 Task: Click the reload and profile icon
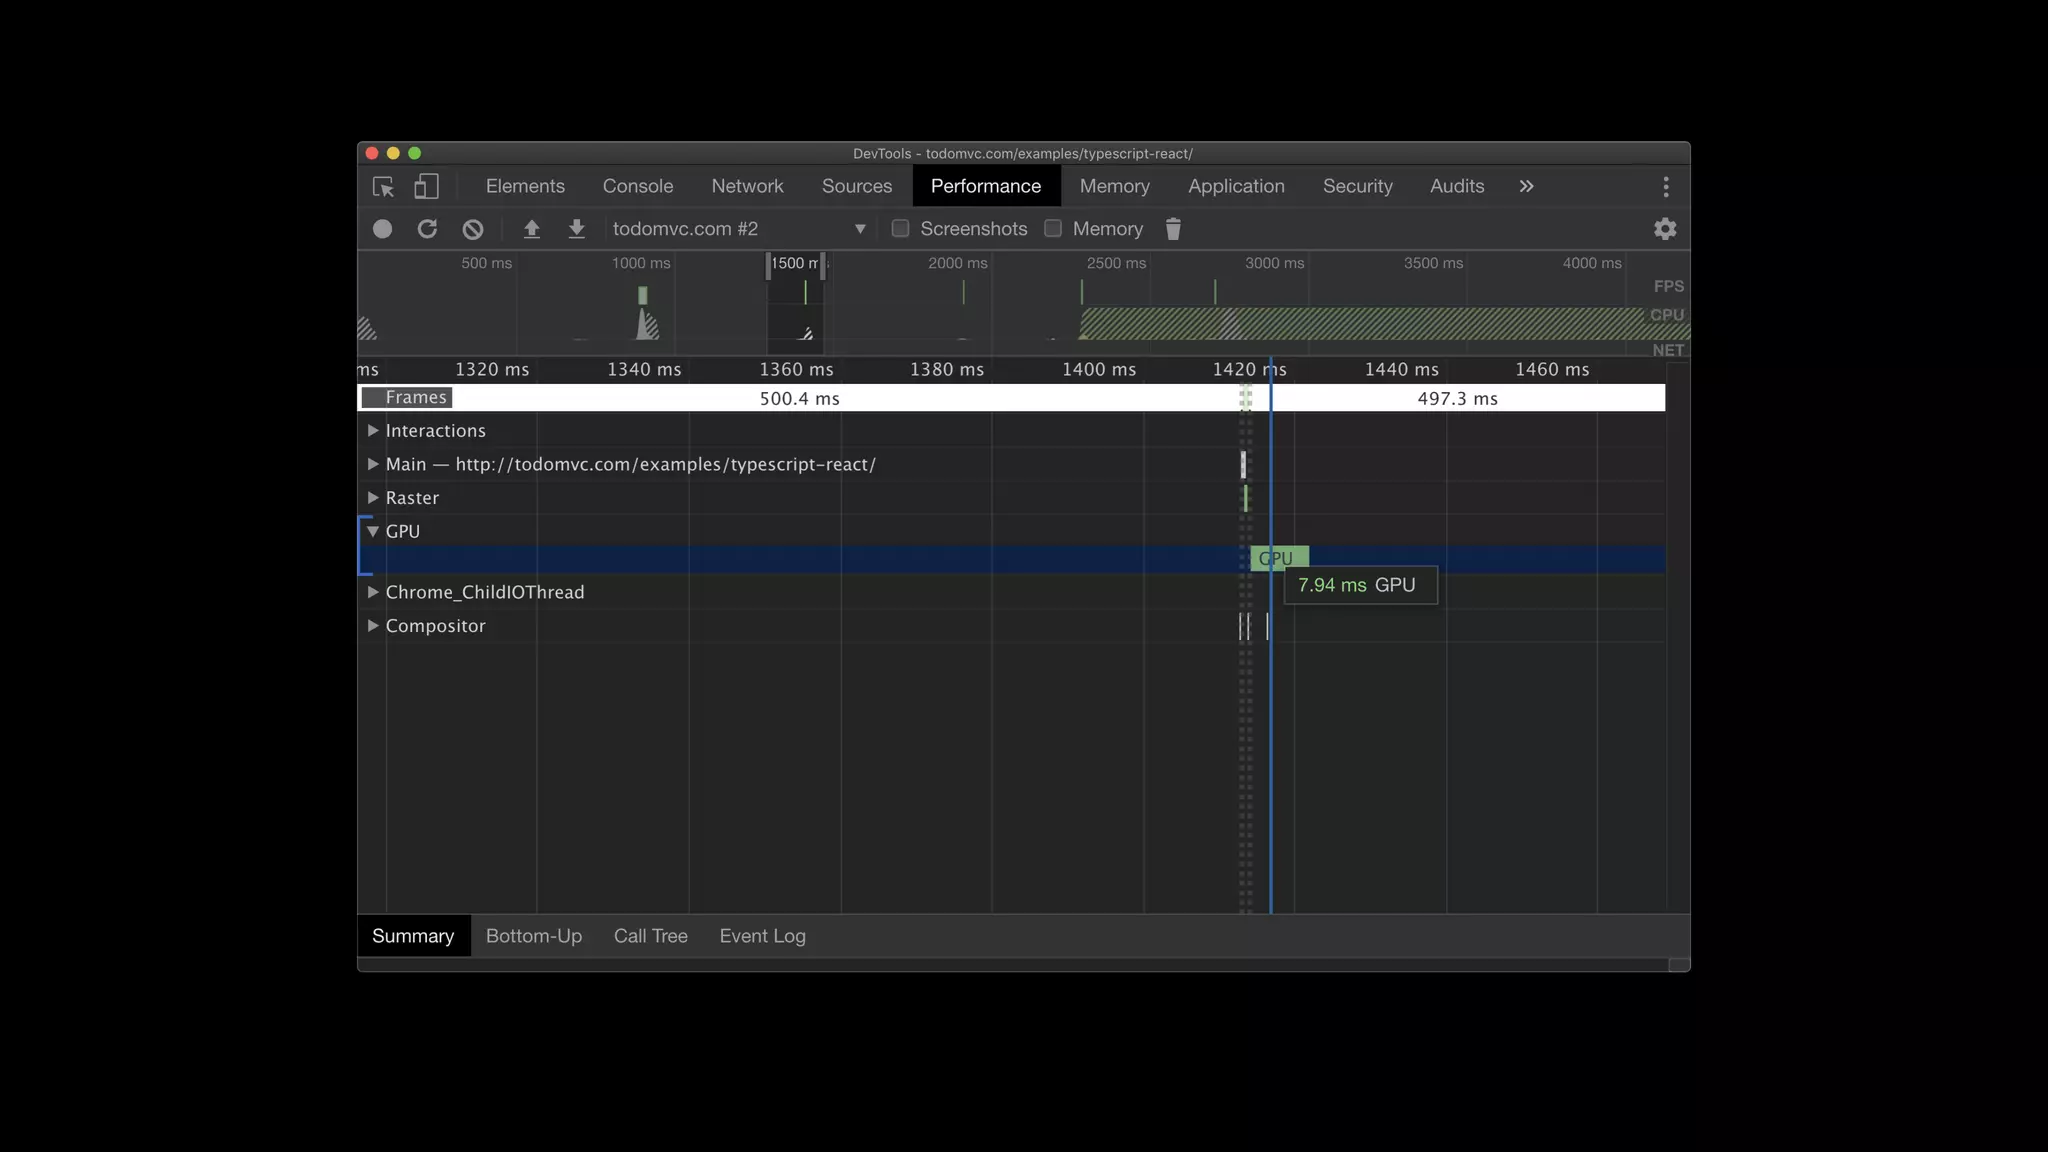click(427, 229)
